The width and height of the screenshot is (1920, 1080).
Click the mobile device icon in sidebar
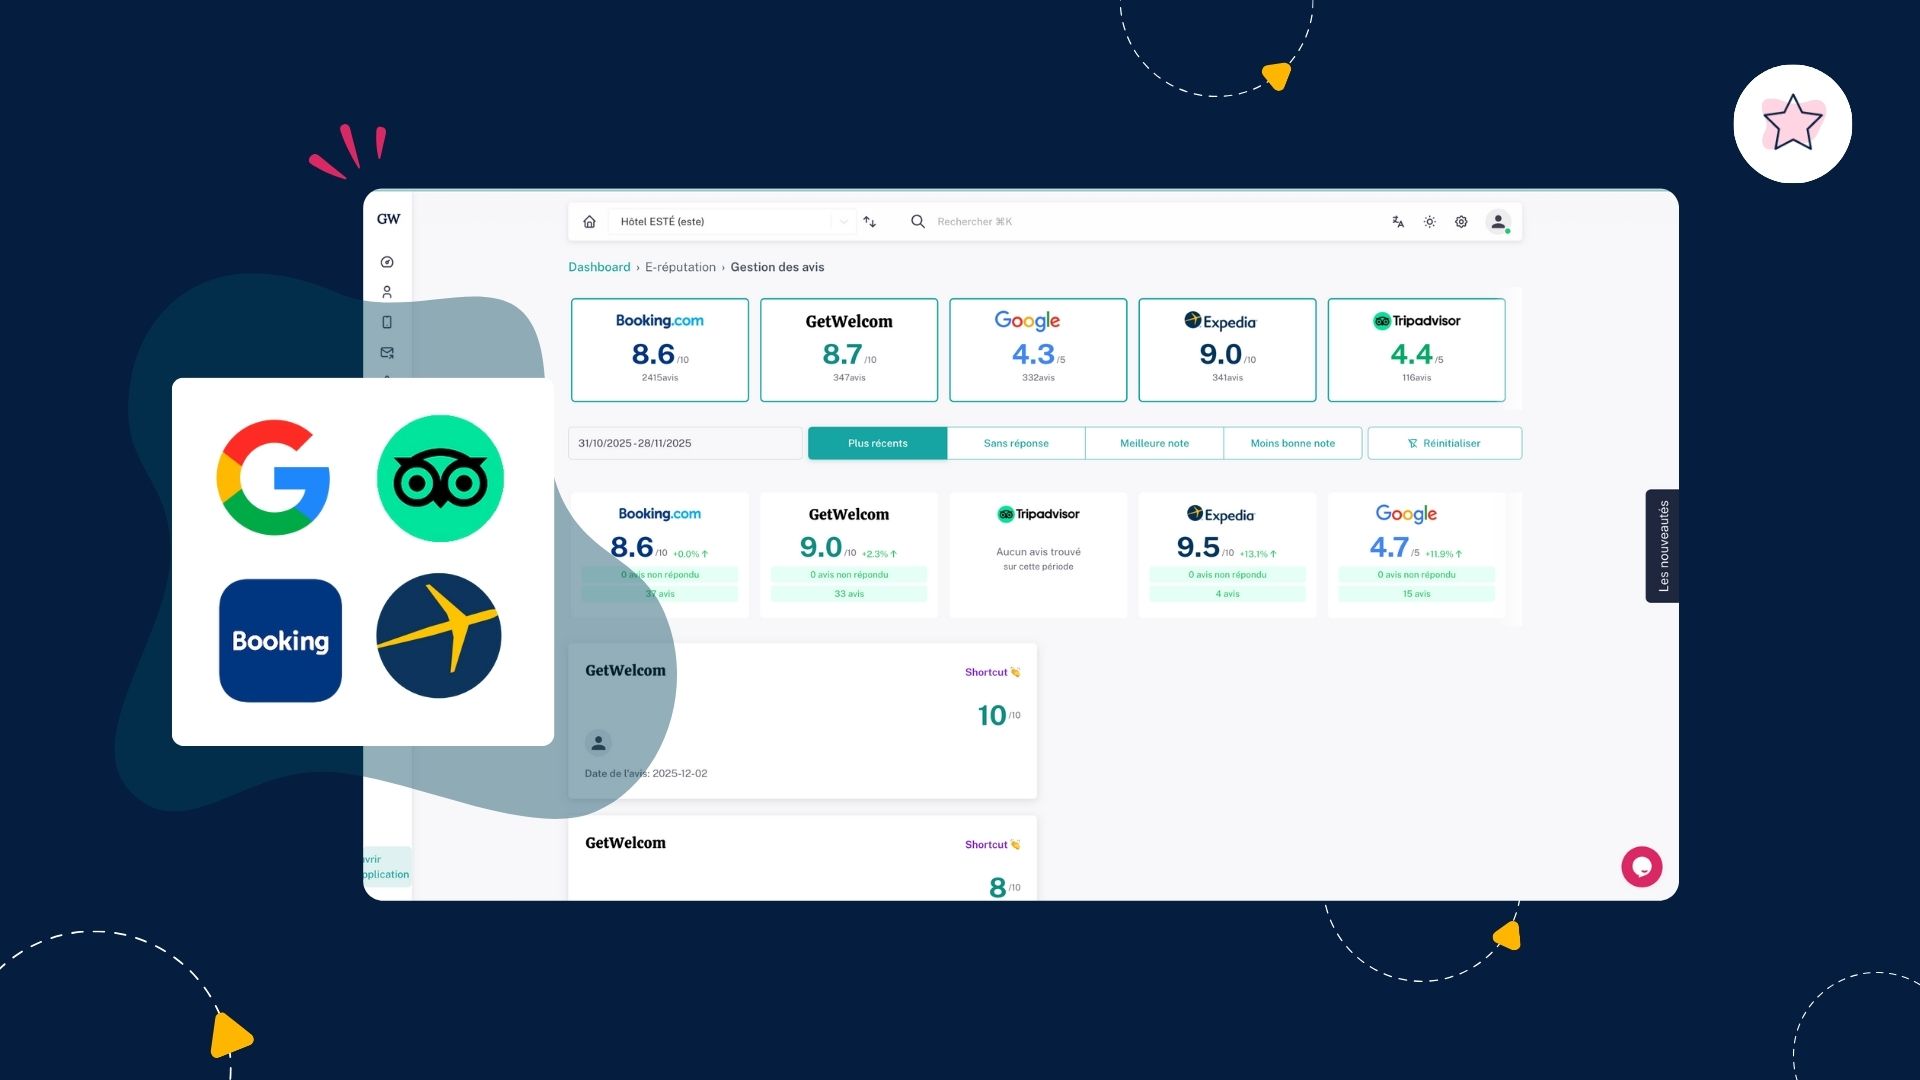tap(387, 322)
